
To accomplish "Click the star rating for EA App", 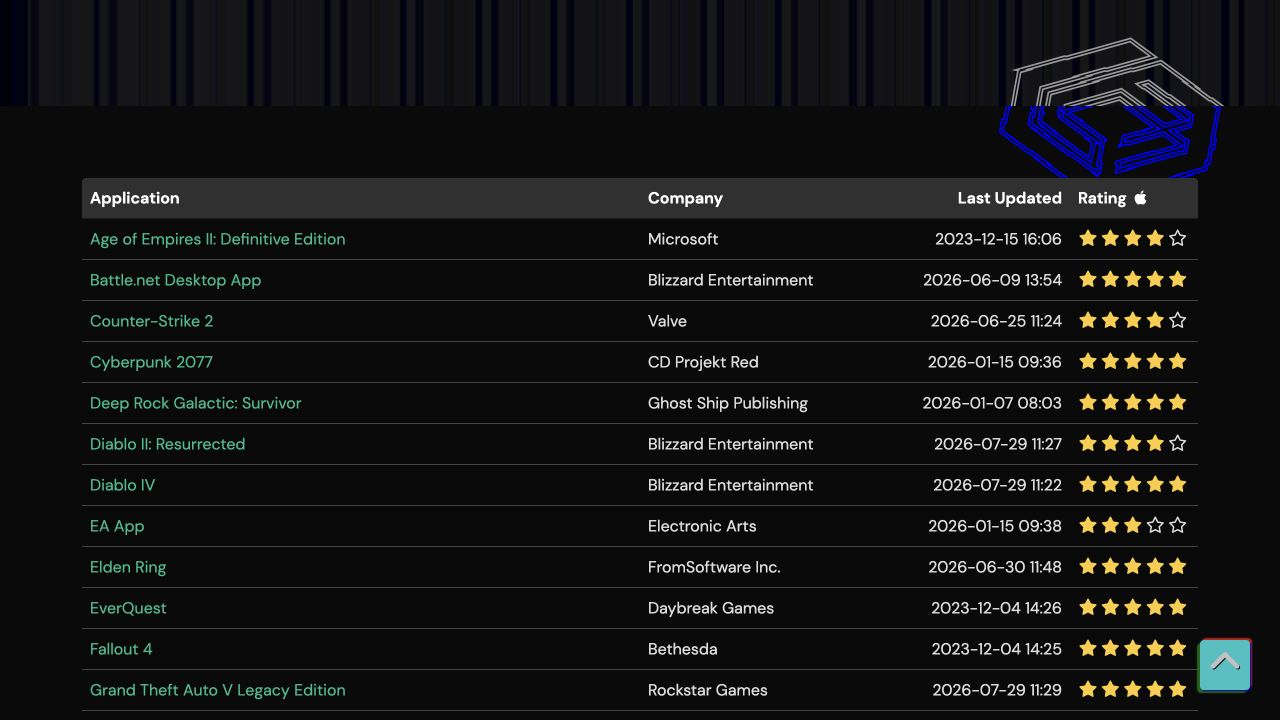I will tap(1133, 525).
